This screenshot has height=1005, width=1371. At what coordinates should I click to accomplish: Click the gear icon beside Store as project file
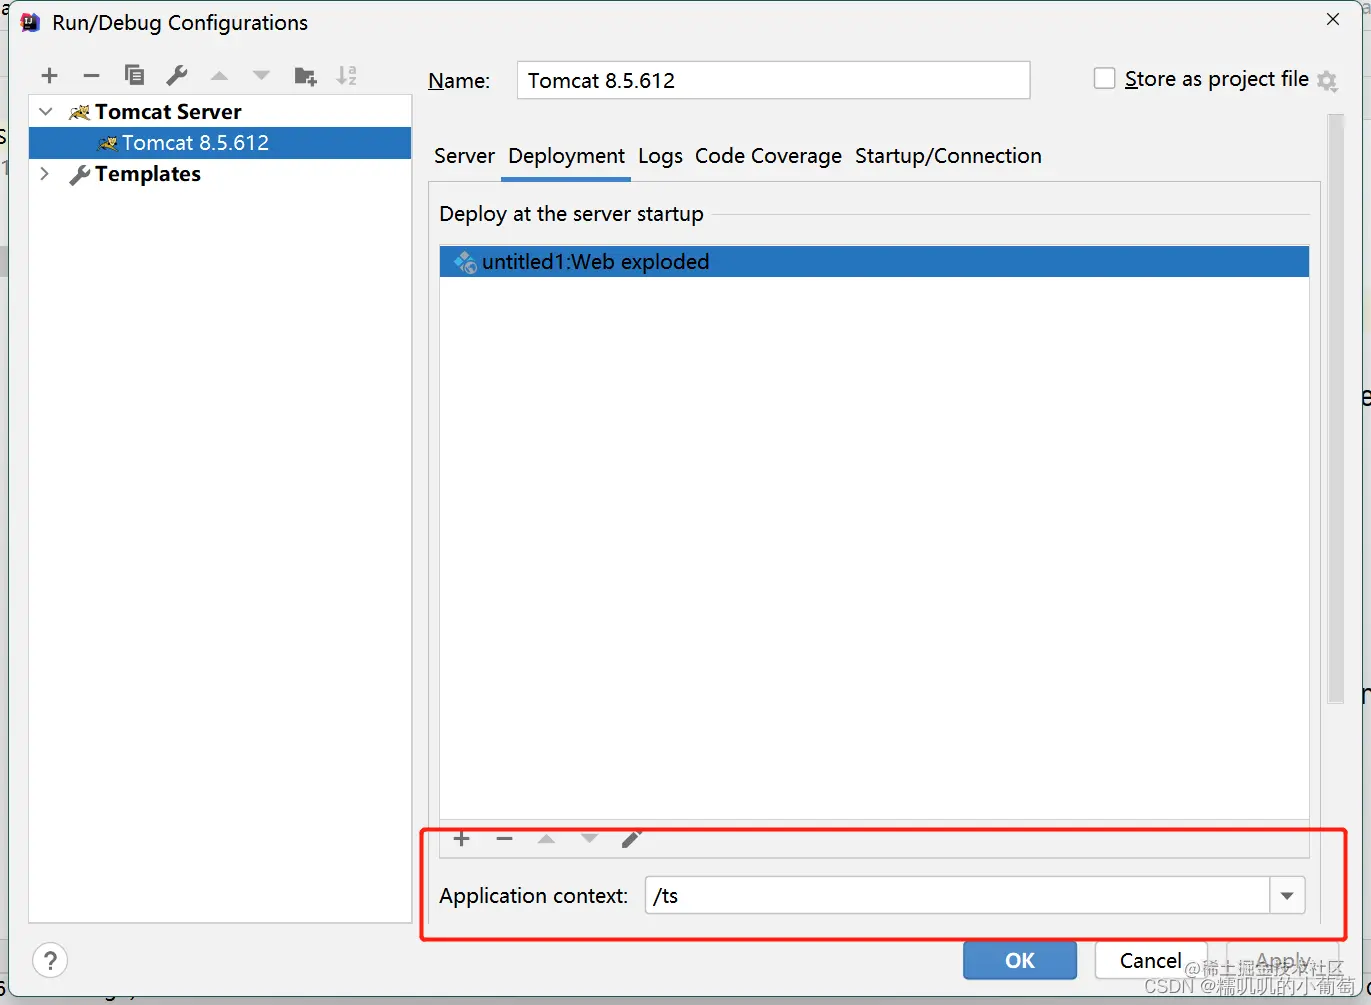pos(1327,81)
